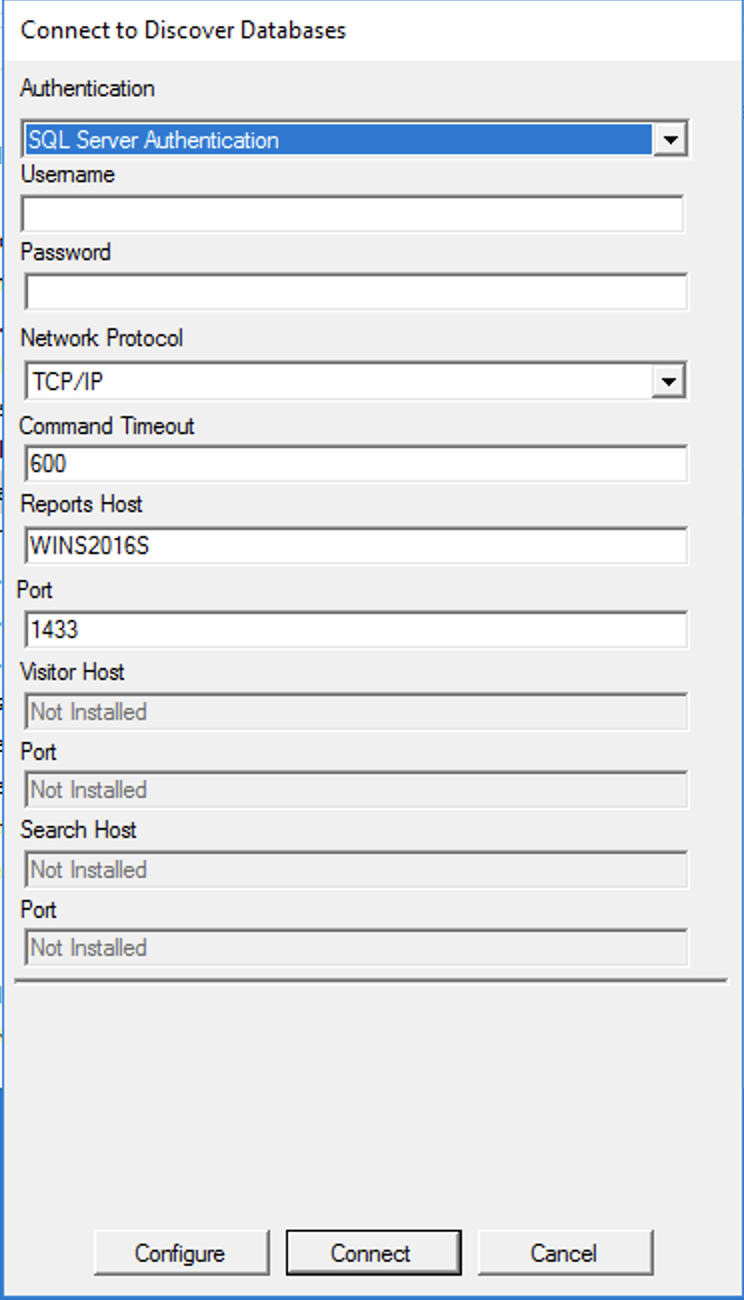Click the Username input field

click(352, 214)
